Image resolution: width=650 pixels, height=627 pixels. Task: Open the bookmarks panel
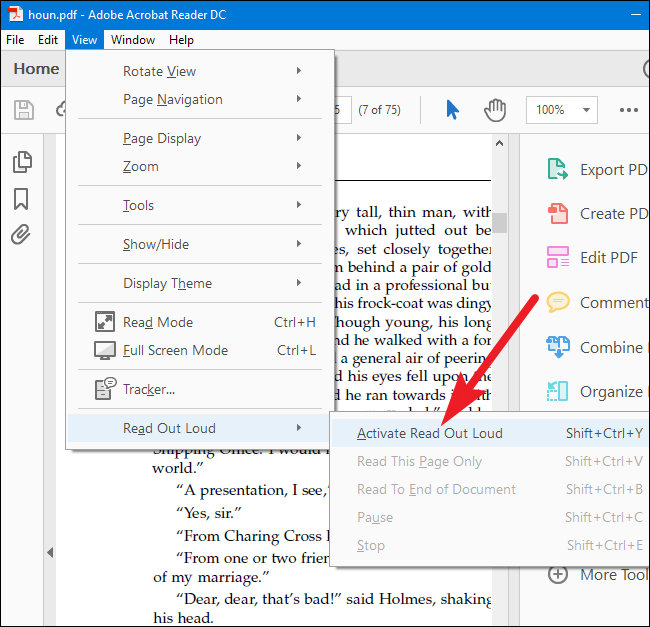[x=21, y=199]
